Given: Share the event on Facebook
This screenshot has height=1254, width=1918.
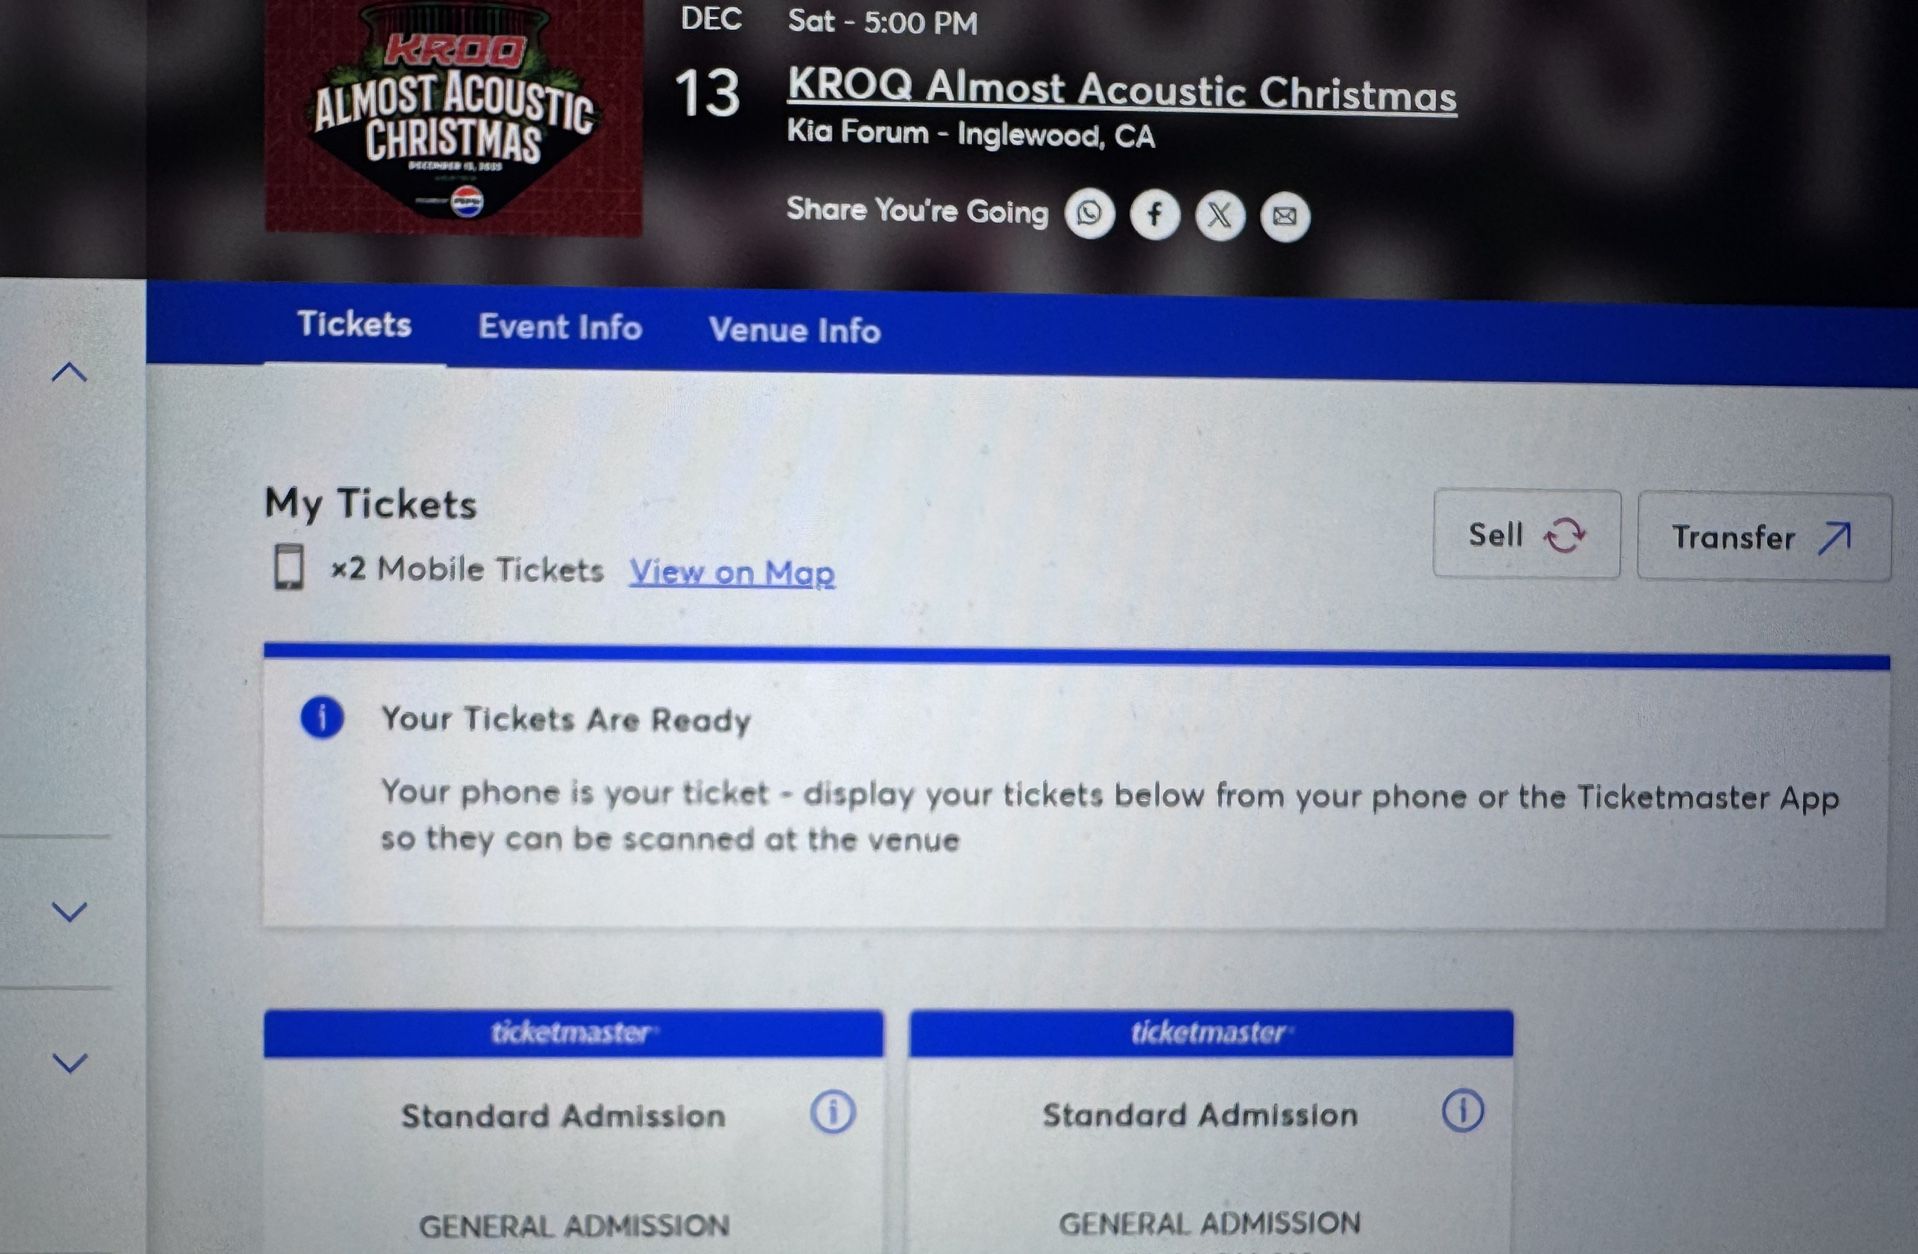Looking at the screenshot, I should point(1154,214).
